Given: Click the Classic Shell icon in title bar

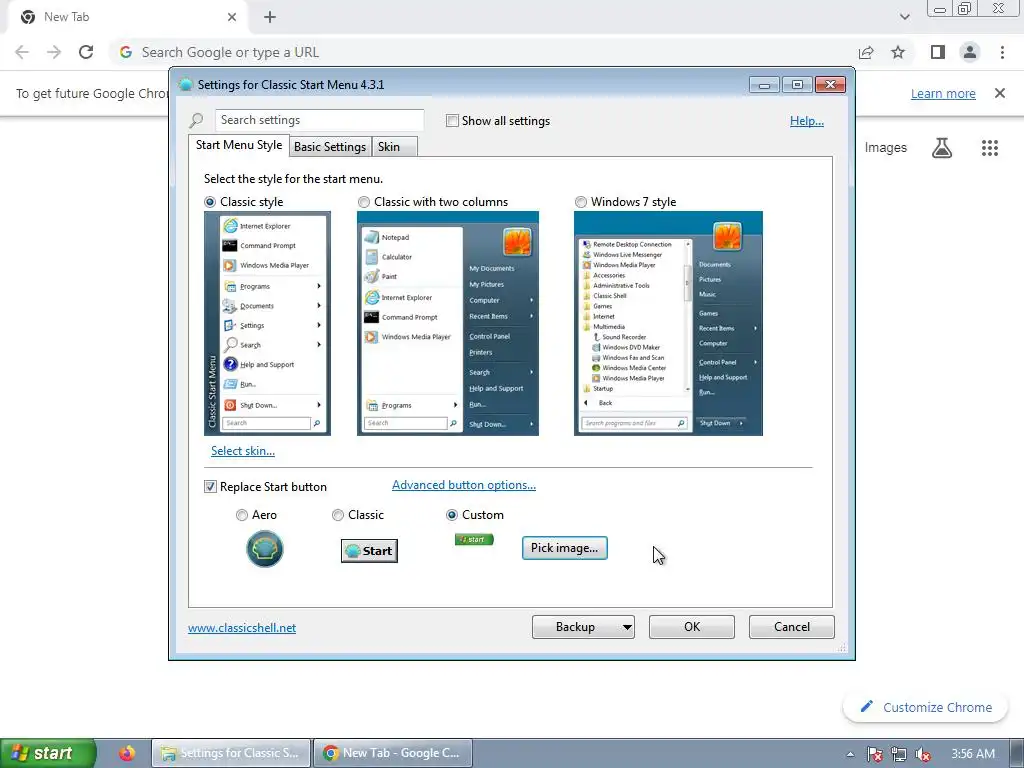Looking at the screenshot, I should (185, 84).
